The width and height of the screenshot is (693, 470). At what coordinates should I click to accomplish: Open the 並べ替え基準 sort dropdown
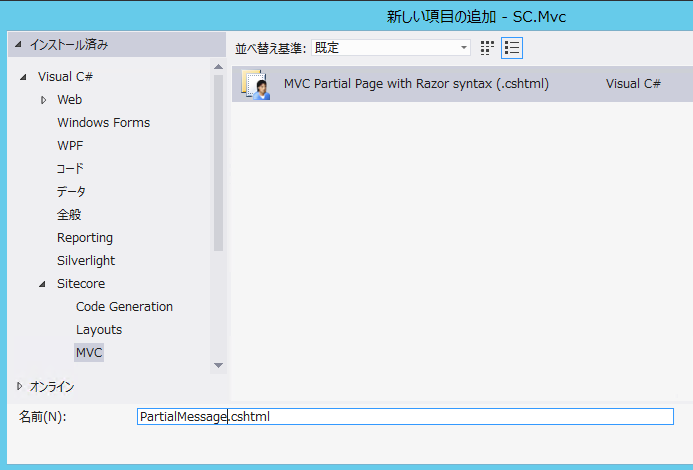(x=390, y=47)
